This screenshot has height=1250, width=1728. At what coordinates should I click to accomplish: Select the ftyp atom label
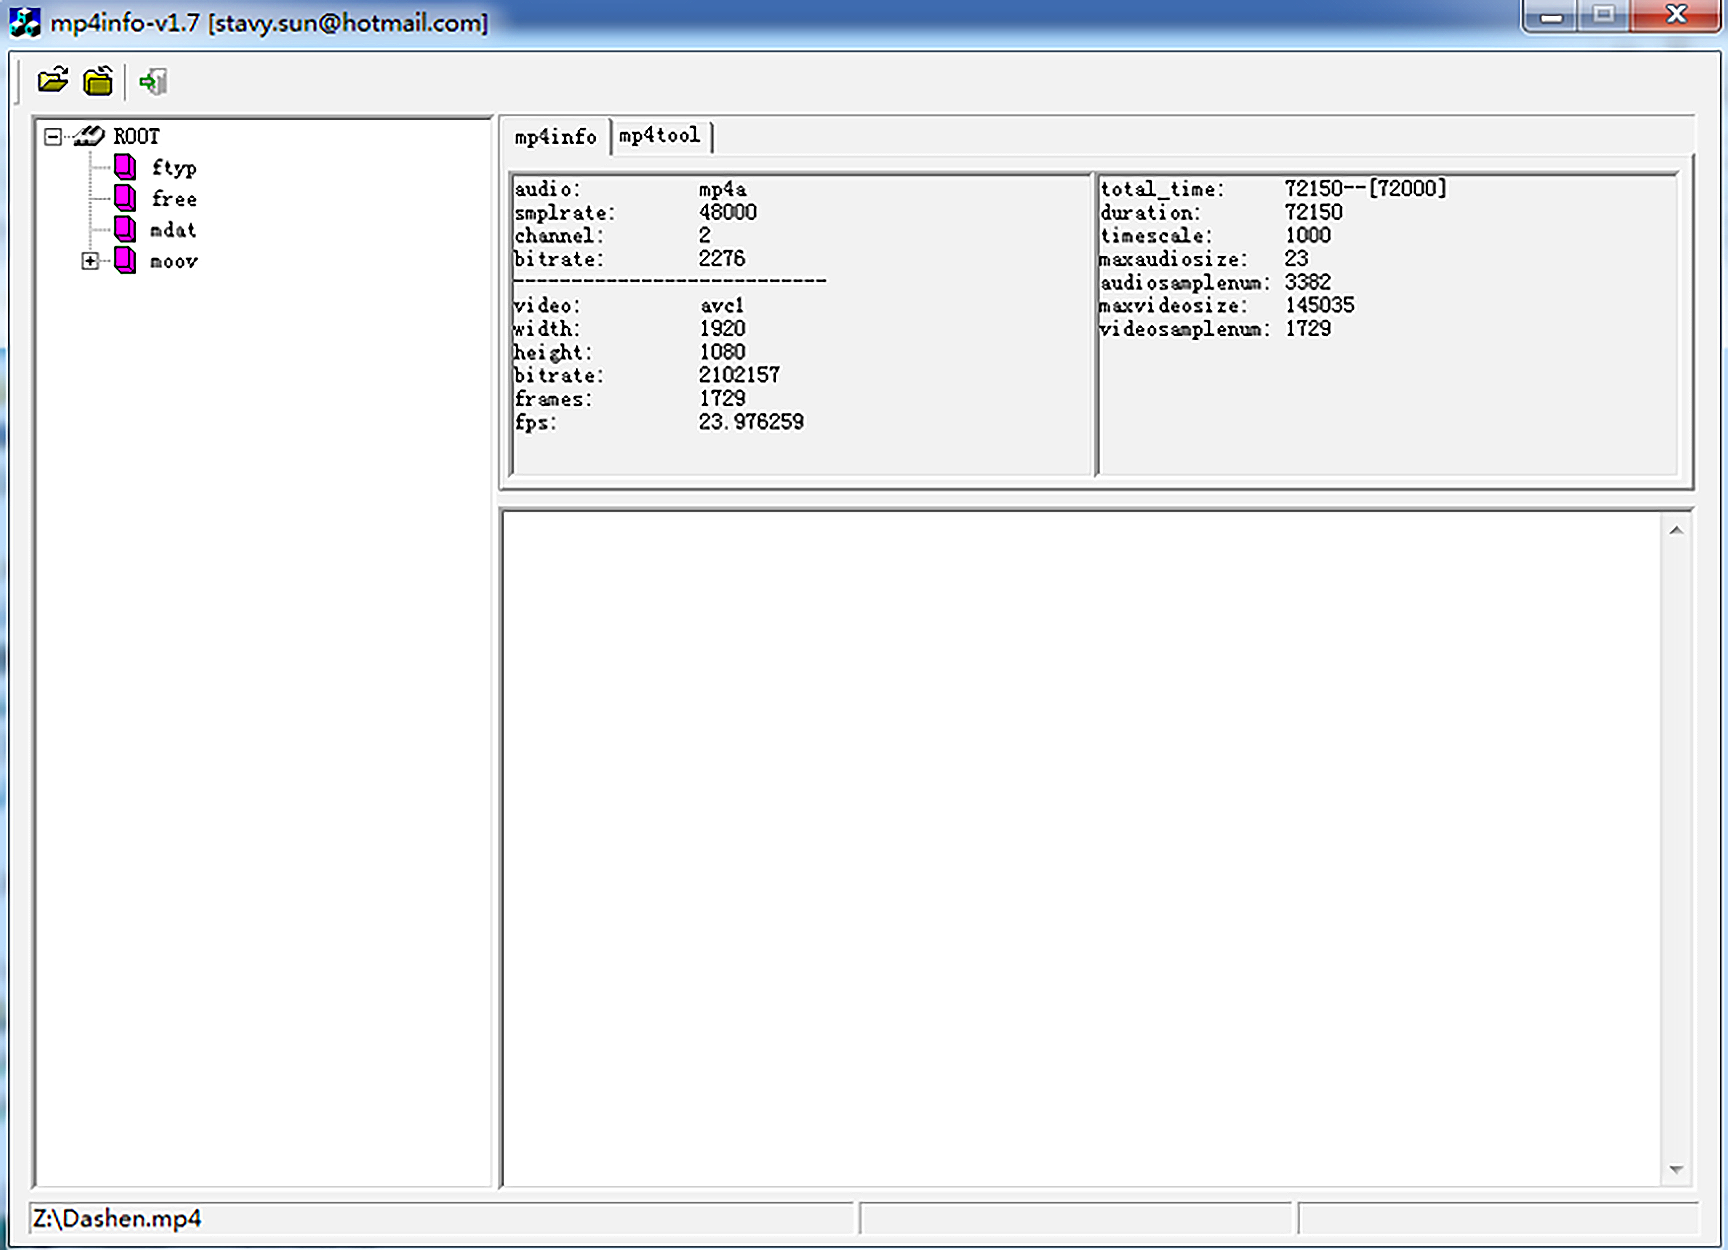(x=174, y=168)
